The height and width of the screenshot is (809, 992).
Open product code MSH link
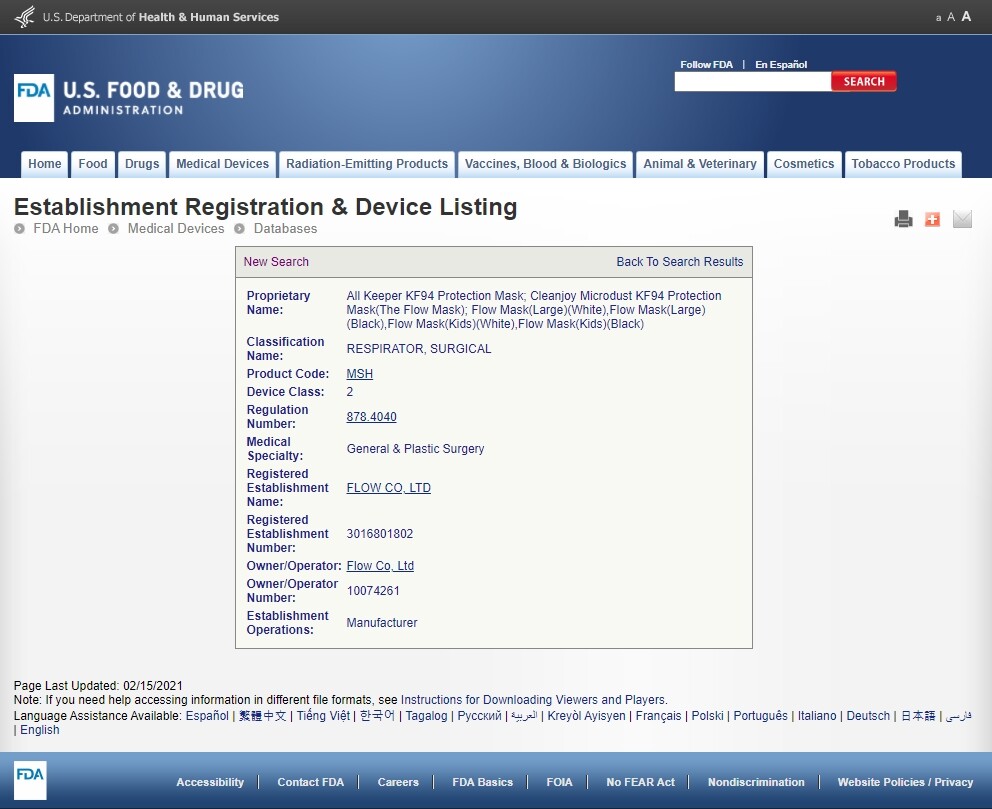359,374
